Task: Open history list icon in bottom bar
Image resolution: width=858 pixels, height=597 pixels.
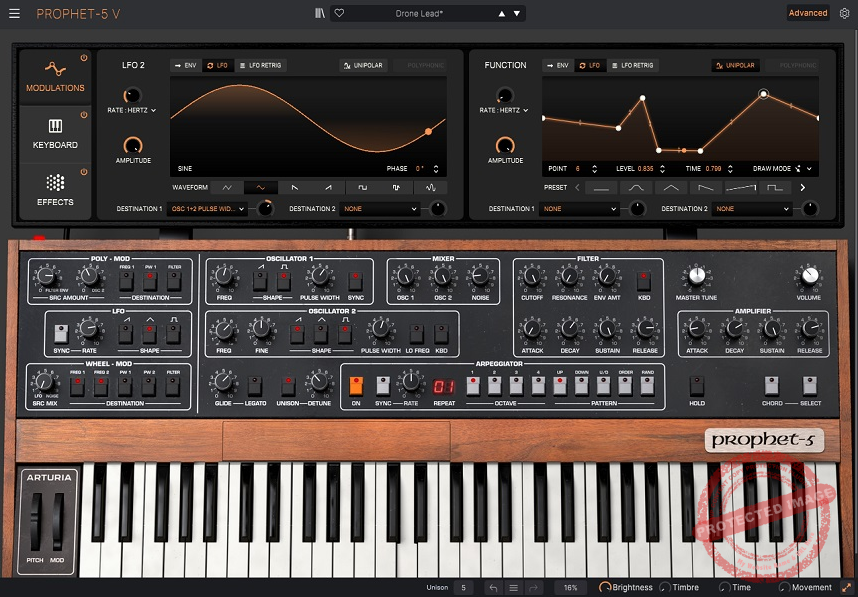Action: (513, 588)
